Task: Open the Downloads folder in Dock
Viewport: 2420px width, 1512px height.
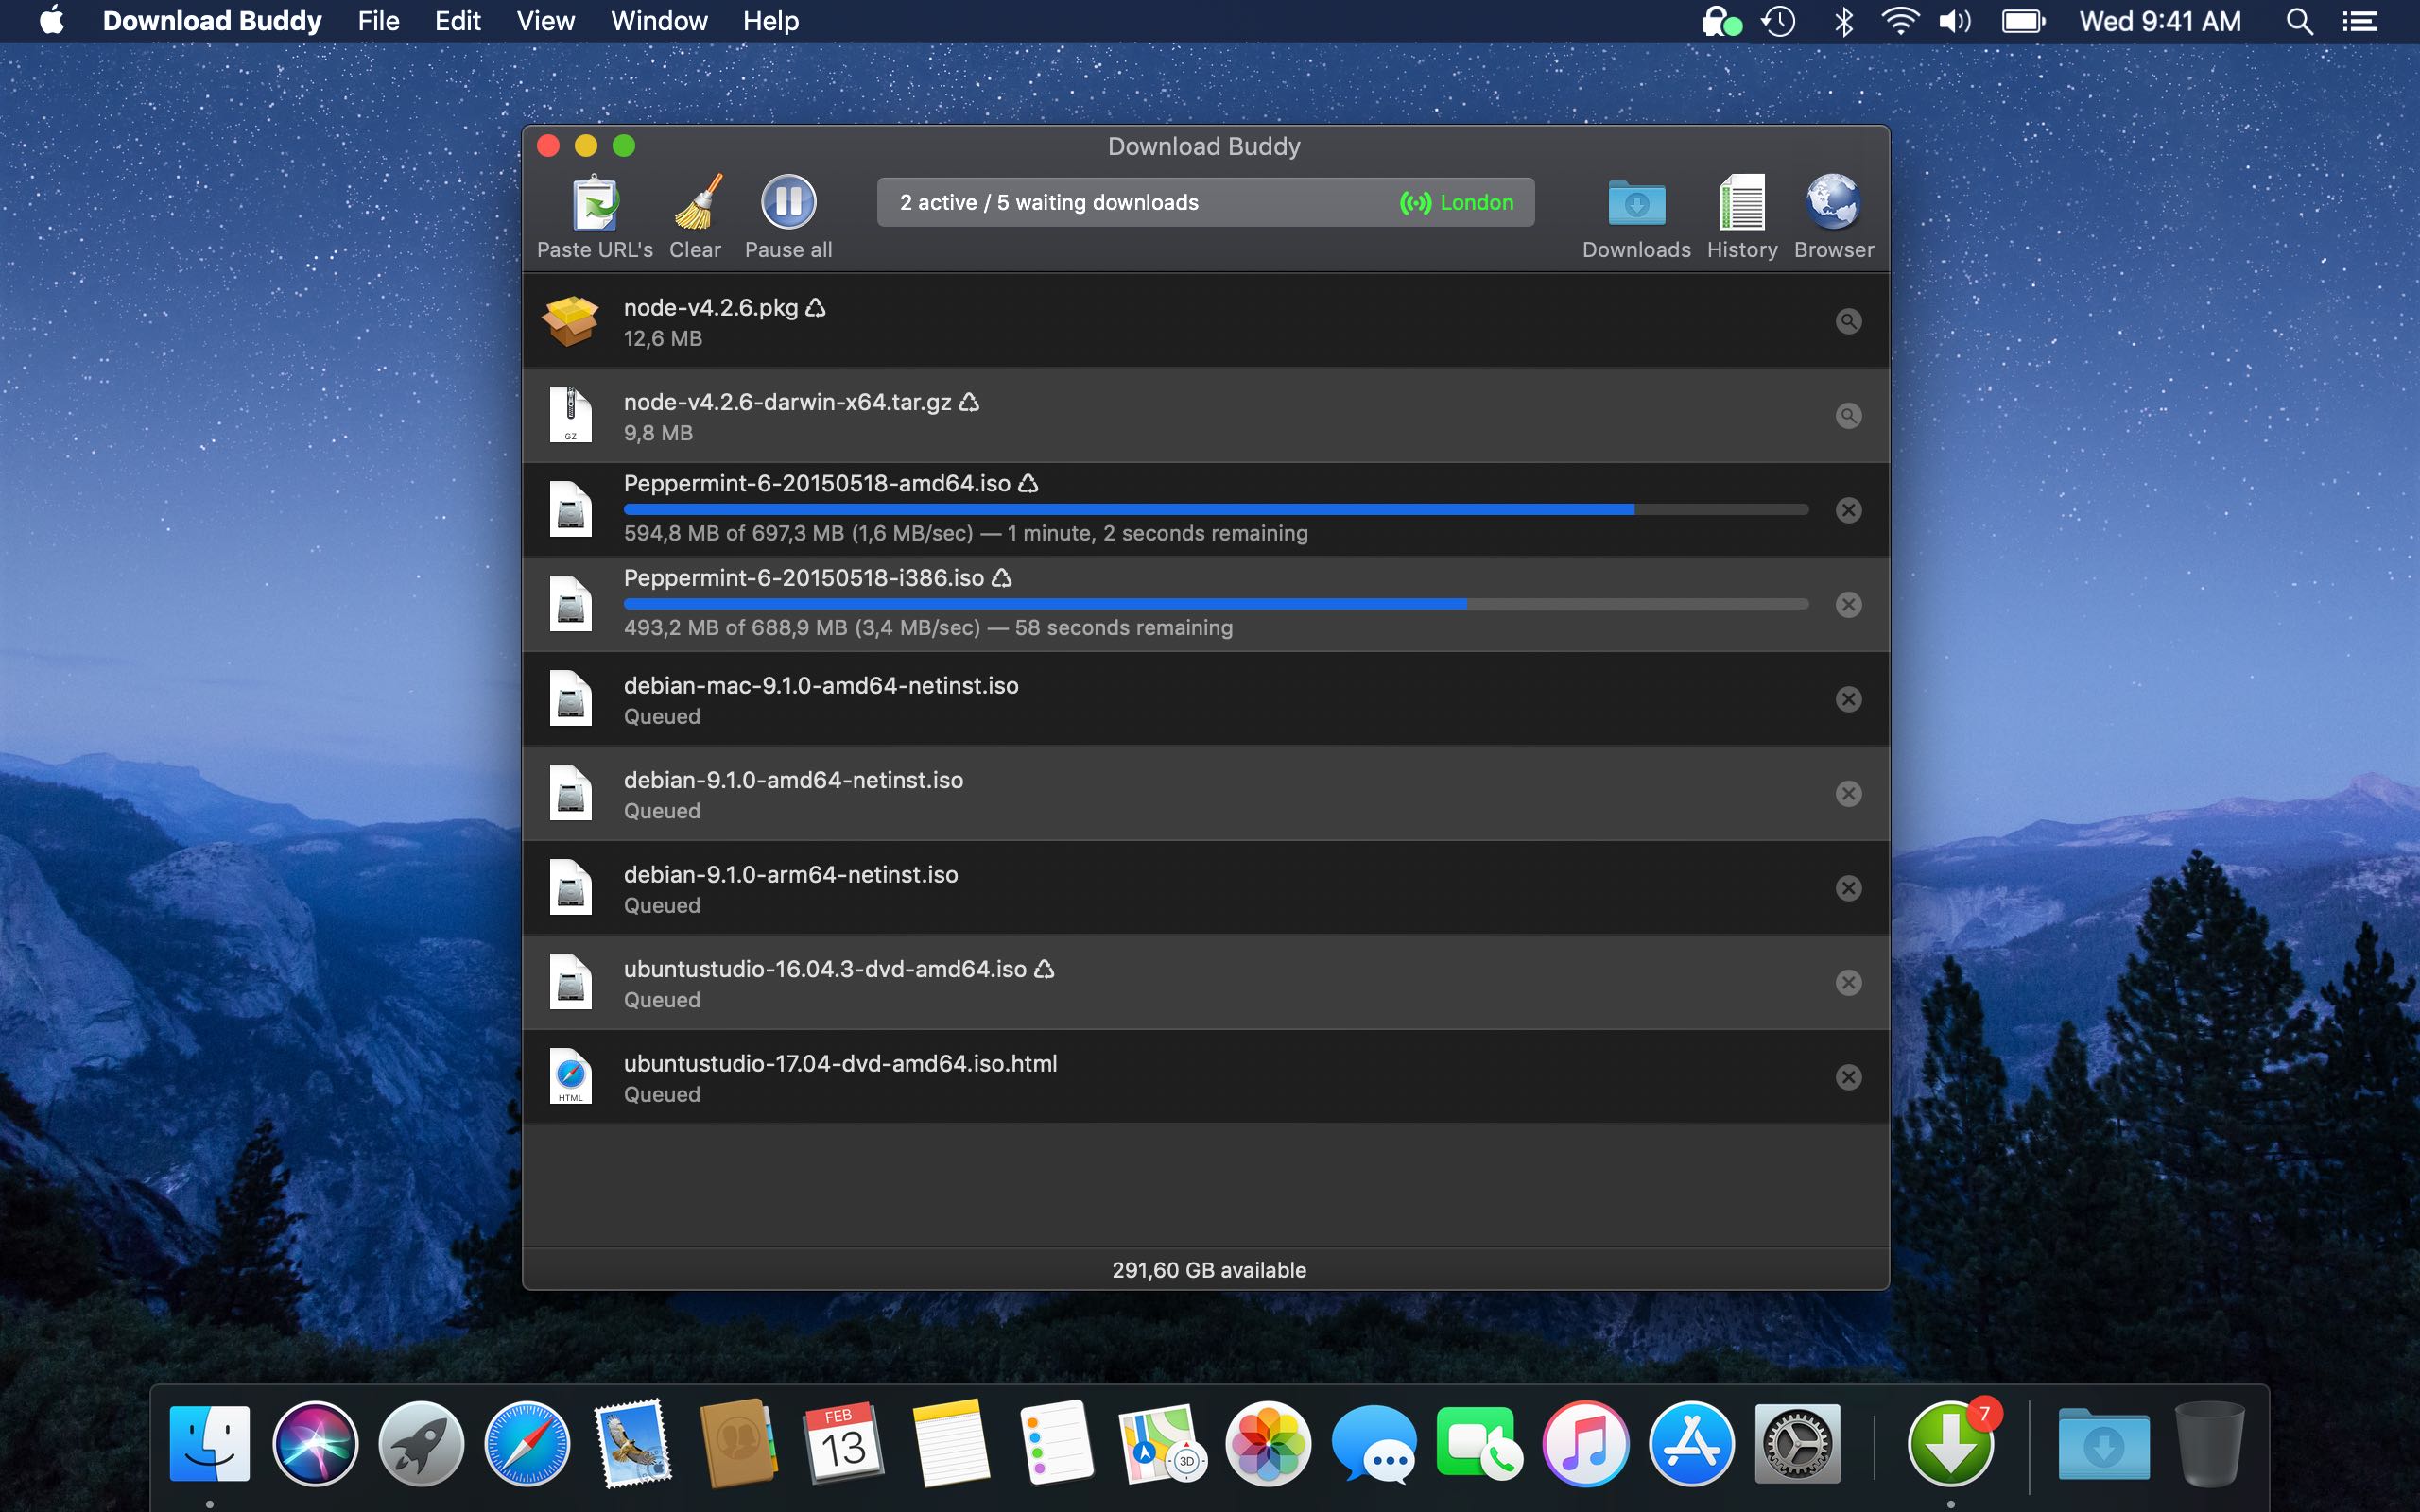Action: [2103, 1444]
